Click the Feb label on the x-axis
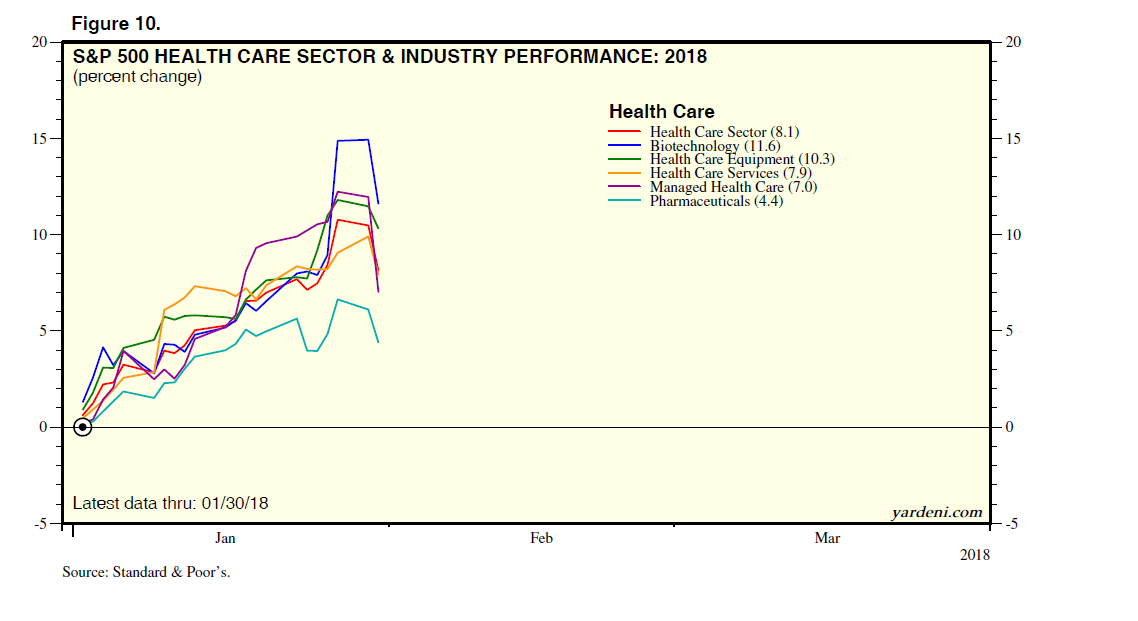Image resolution: width=1138 pixels, height=621 pixels. 541,539
